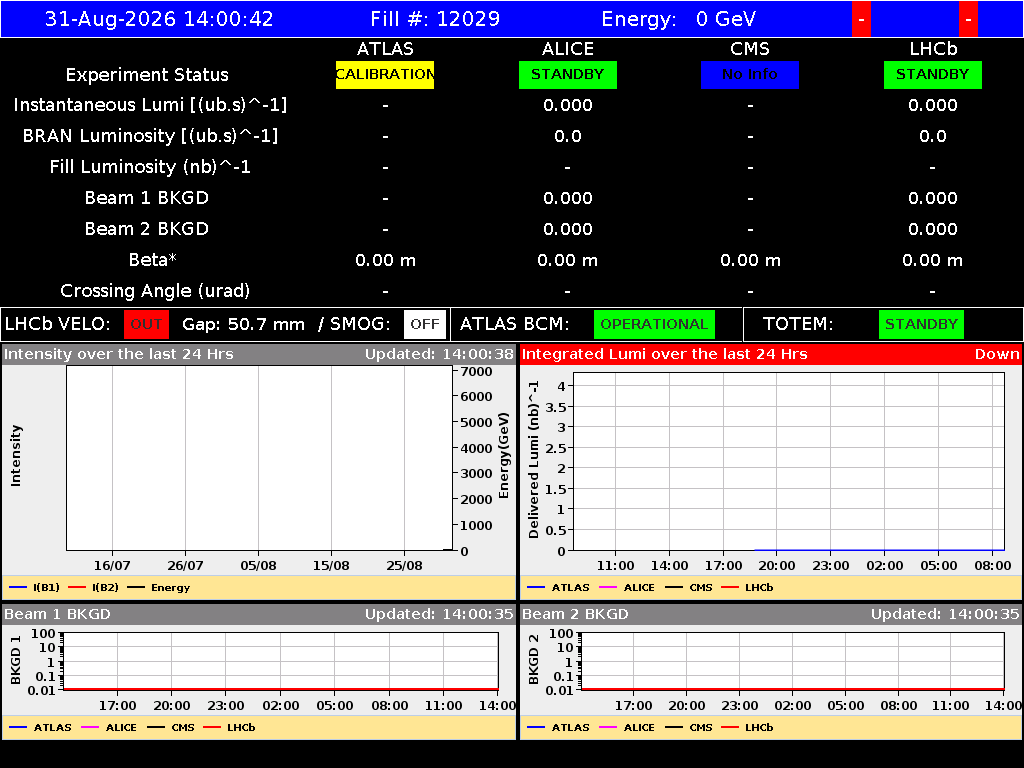
Task: Click the Down status in the Integrated Lumi header
Action: (997, 354)
